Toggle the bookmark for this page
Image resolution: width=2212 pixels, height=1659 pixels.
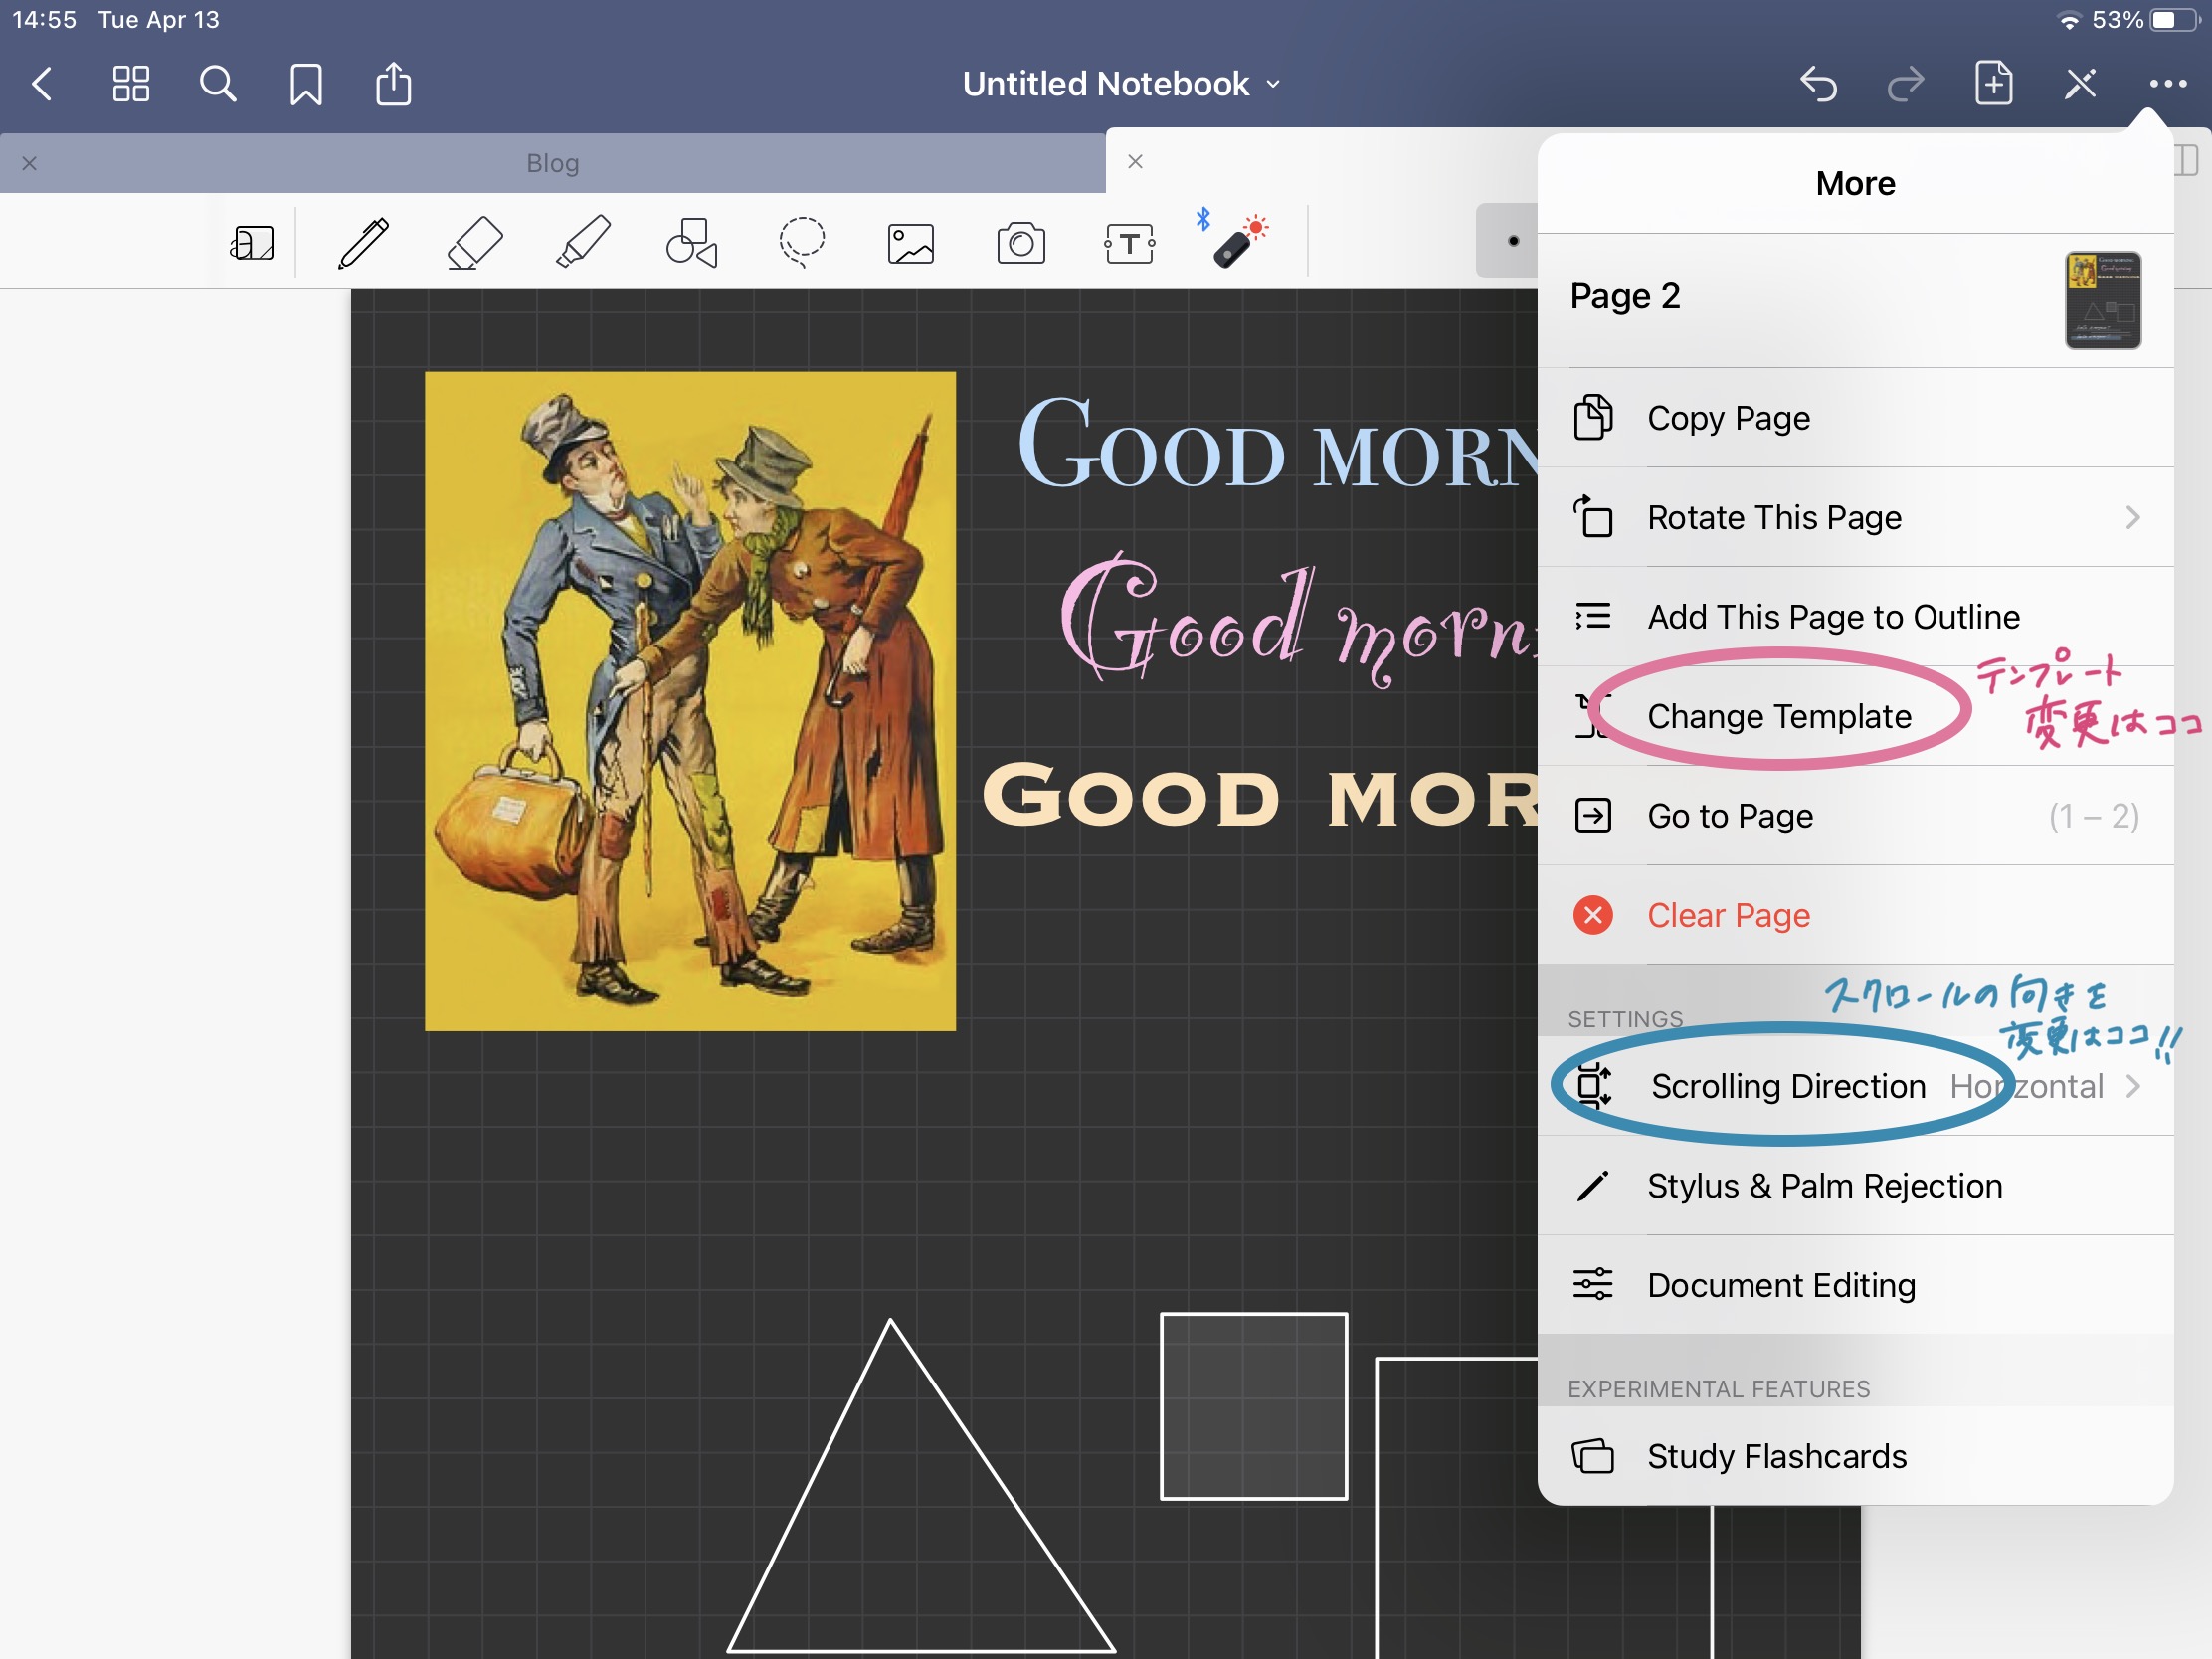tap(306, 84)
